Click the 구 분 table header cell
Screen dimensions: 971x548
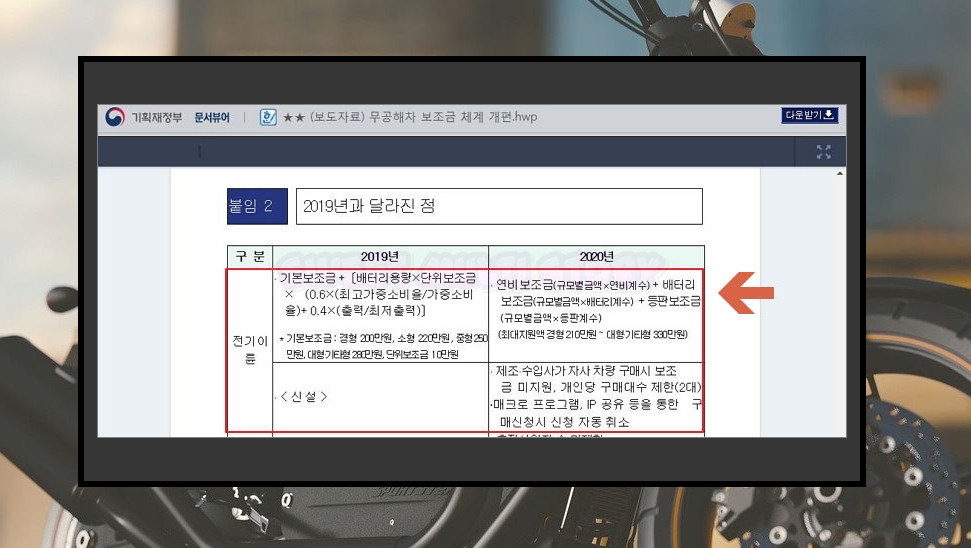tap(250, 256)
